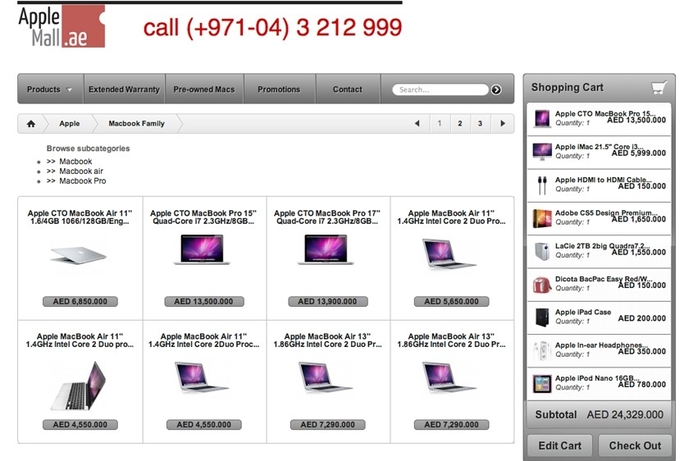
Task: Click the iPad Case cart thumbnail icon
Action: click(x=542, y=317)
